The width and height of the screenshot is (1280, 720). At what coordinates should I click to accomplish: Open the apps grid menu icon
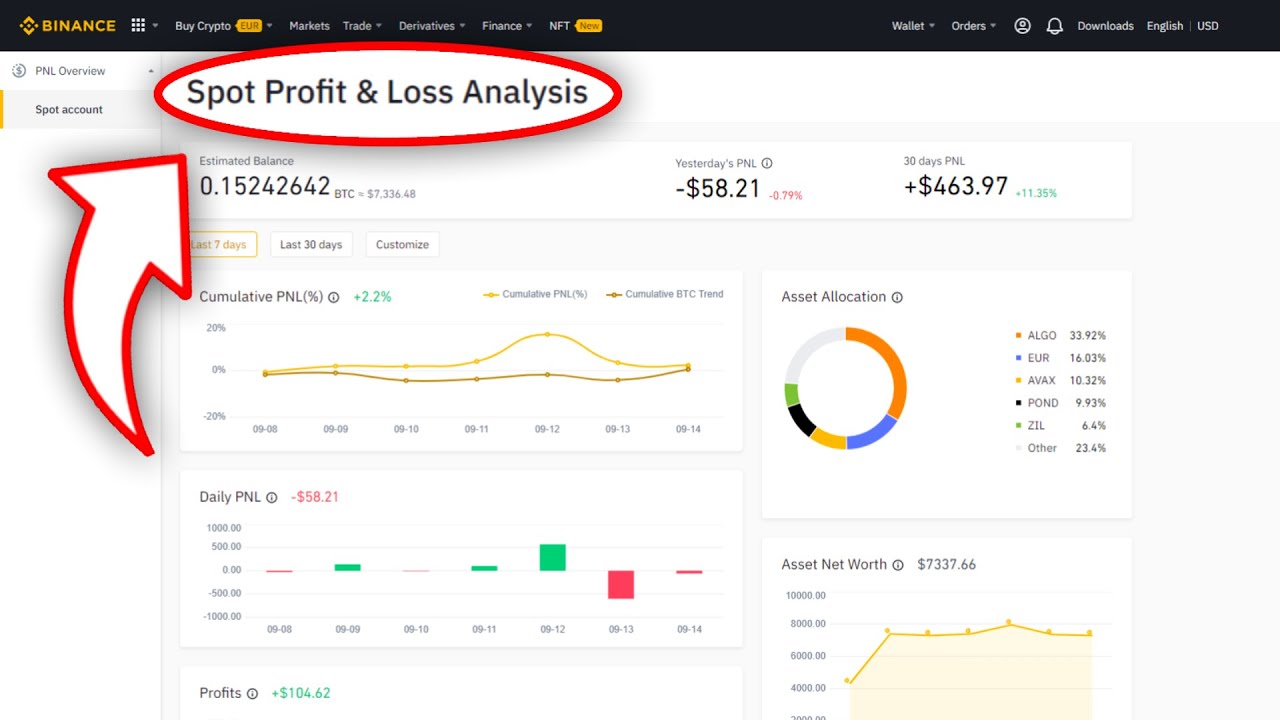point(138,26)
